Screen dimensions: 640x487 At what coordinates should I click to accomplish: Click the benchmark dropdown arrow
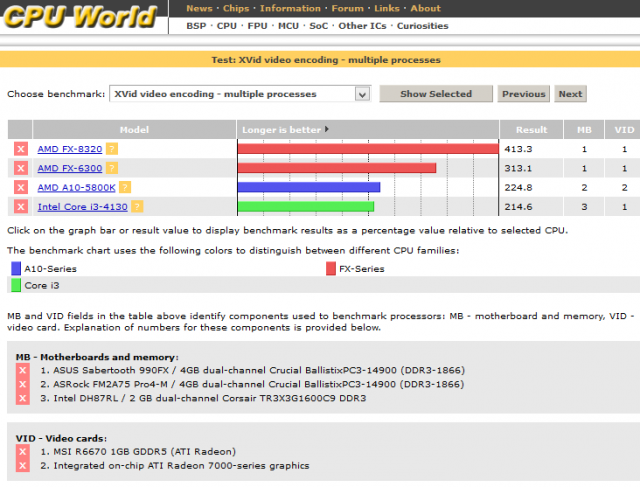pos(362,94)
